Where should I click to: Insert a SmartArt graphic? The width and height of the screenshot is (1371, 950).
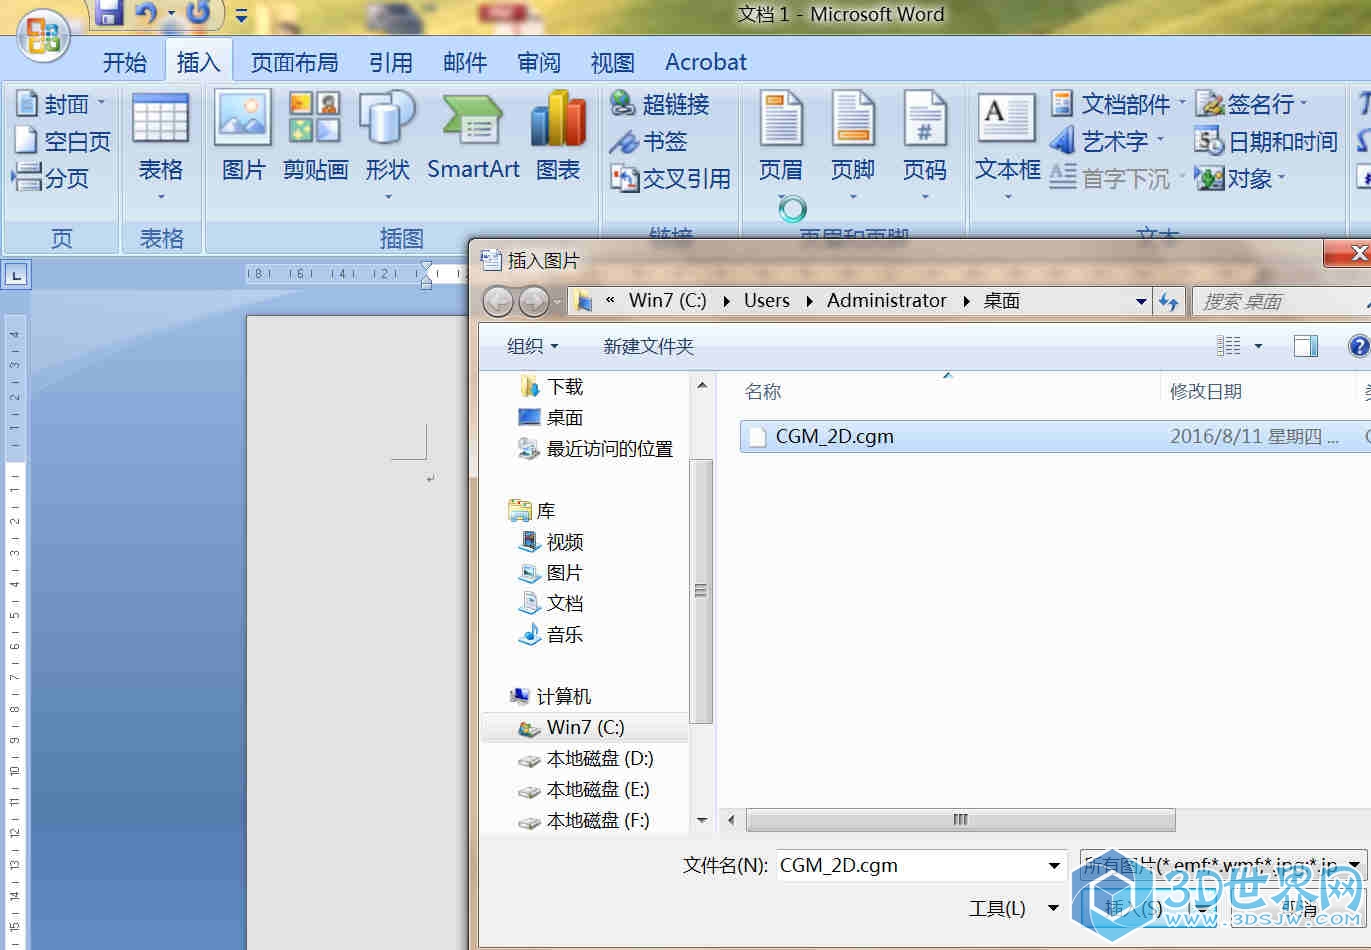[x=473, y=137]
